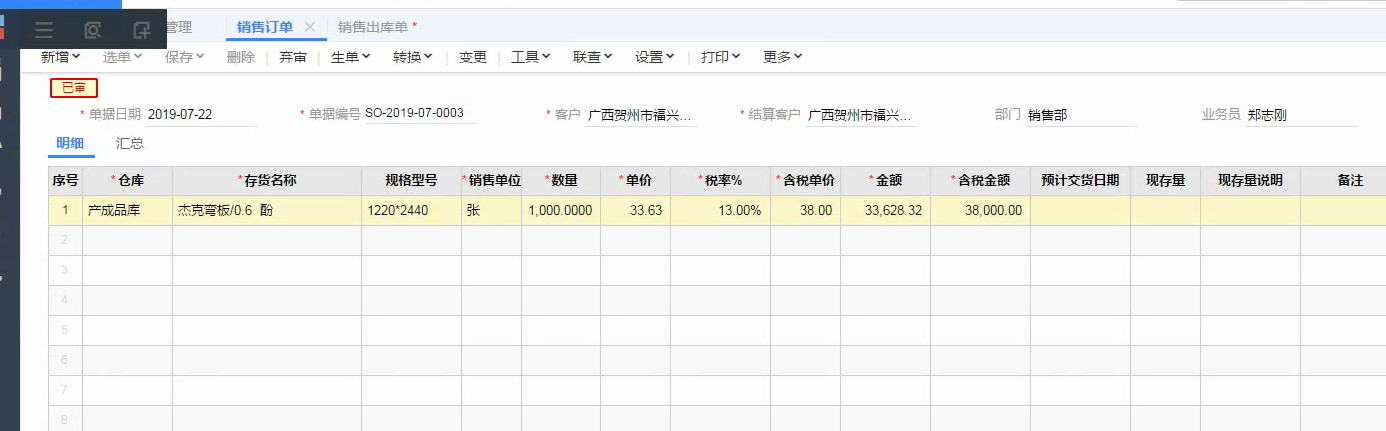The width and height of the screenshot is (1386, 431).
Task: Expand the 工具 dropdown
Action: click(531, 57)
